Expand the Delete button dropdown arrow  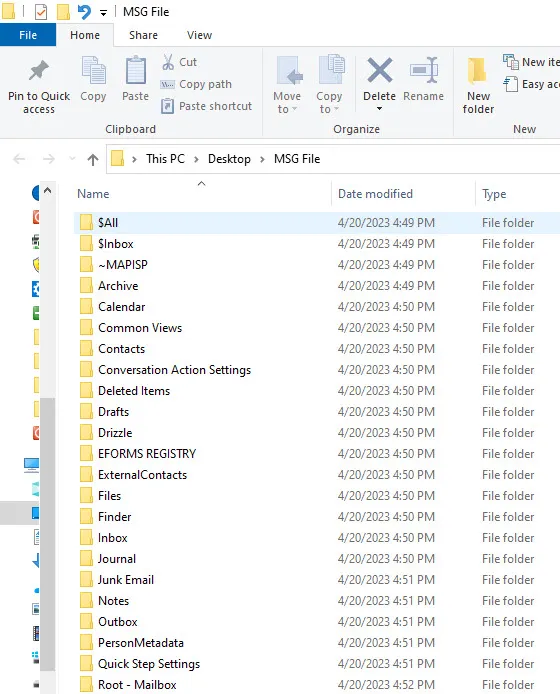[379, 109]
